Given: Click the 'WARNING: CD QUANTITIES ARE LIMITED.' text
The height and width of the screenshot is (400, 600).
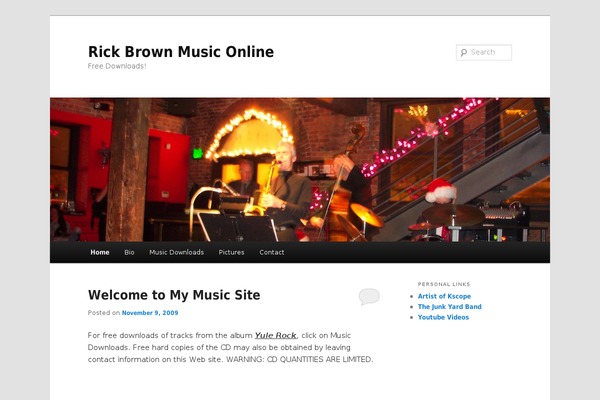Looking at the screenshot, I should click(x=300, y=359).
